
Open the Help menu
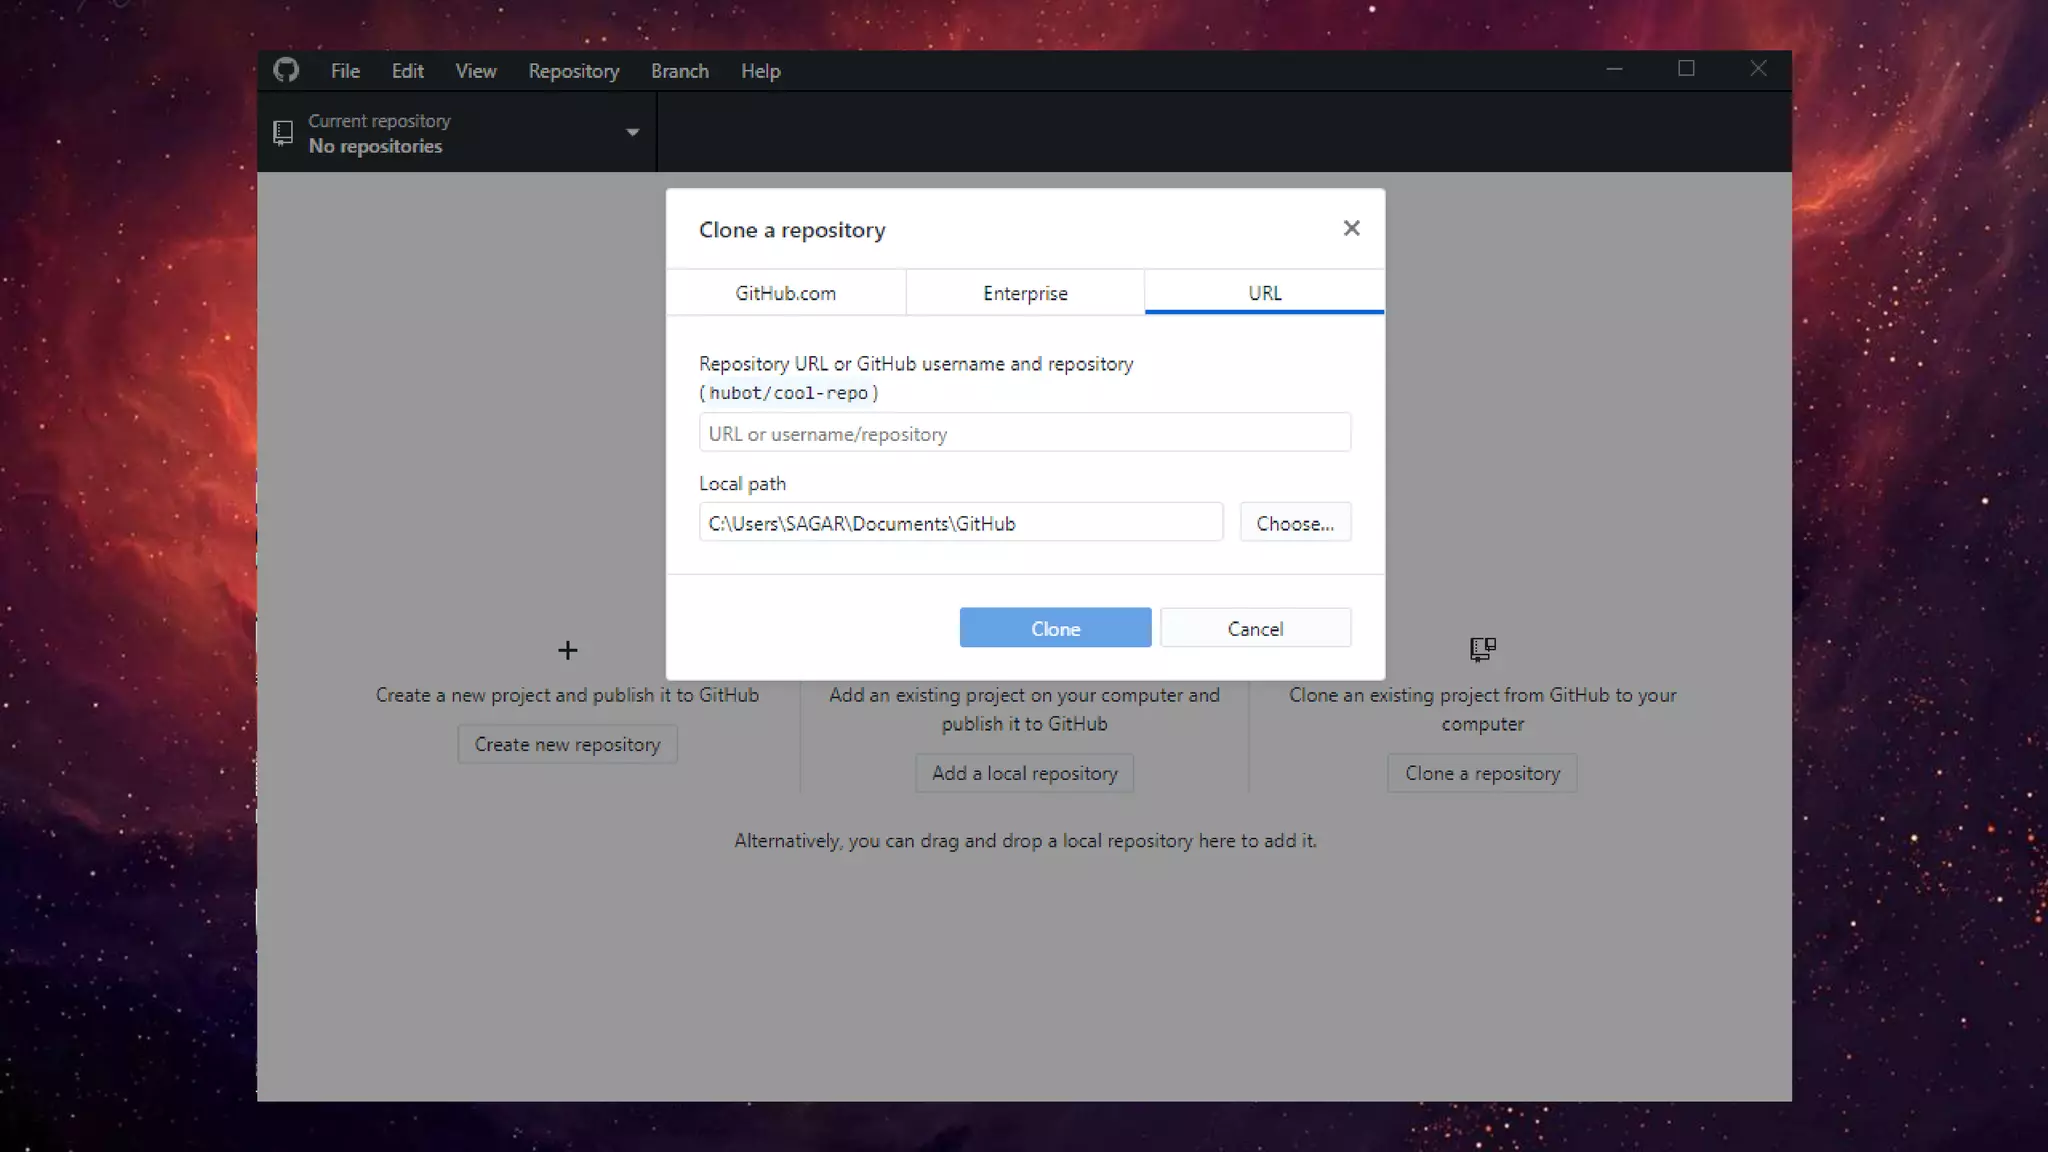click(760, 71)
